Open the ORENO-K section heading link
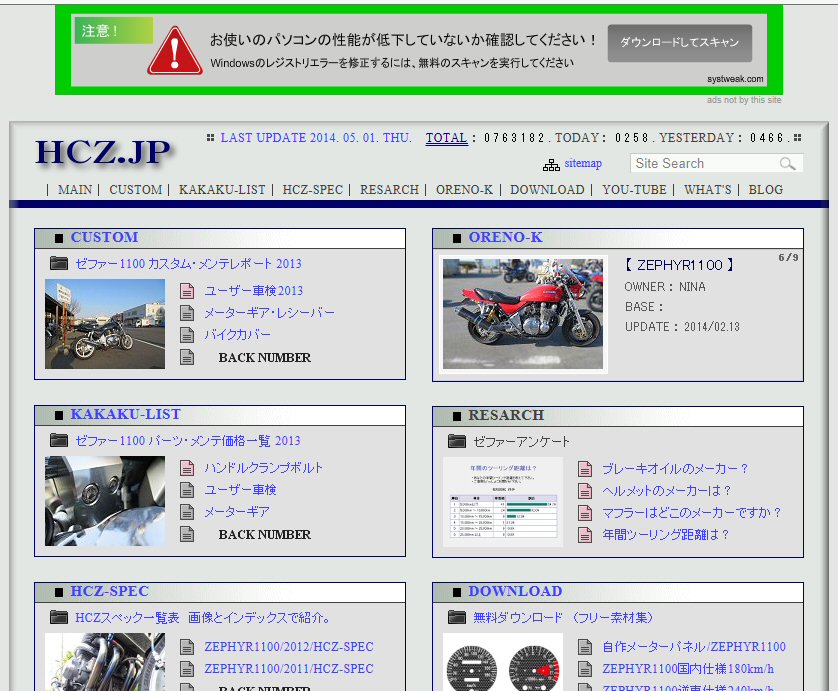Image resolution: width=838 pixels, height=691 pixels. click(506, 237)
